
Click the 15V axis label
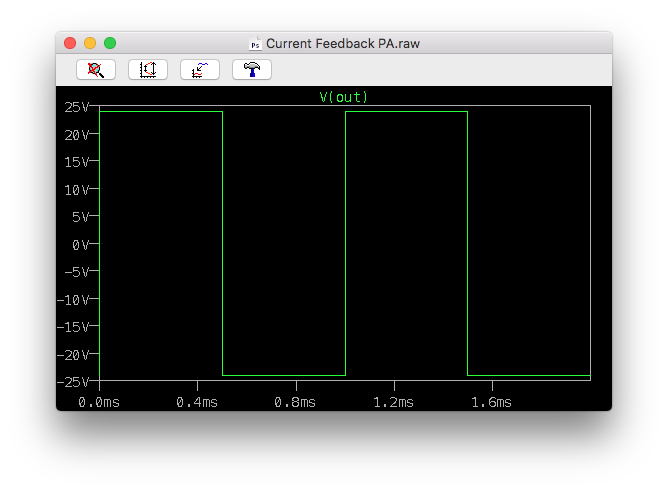[77, 162]
